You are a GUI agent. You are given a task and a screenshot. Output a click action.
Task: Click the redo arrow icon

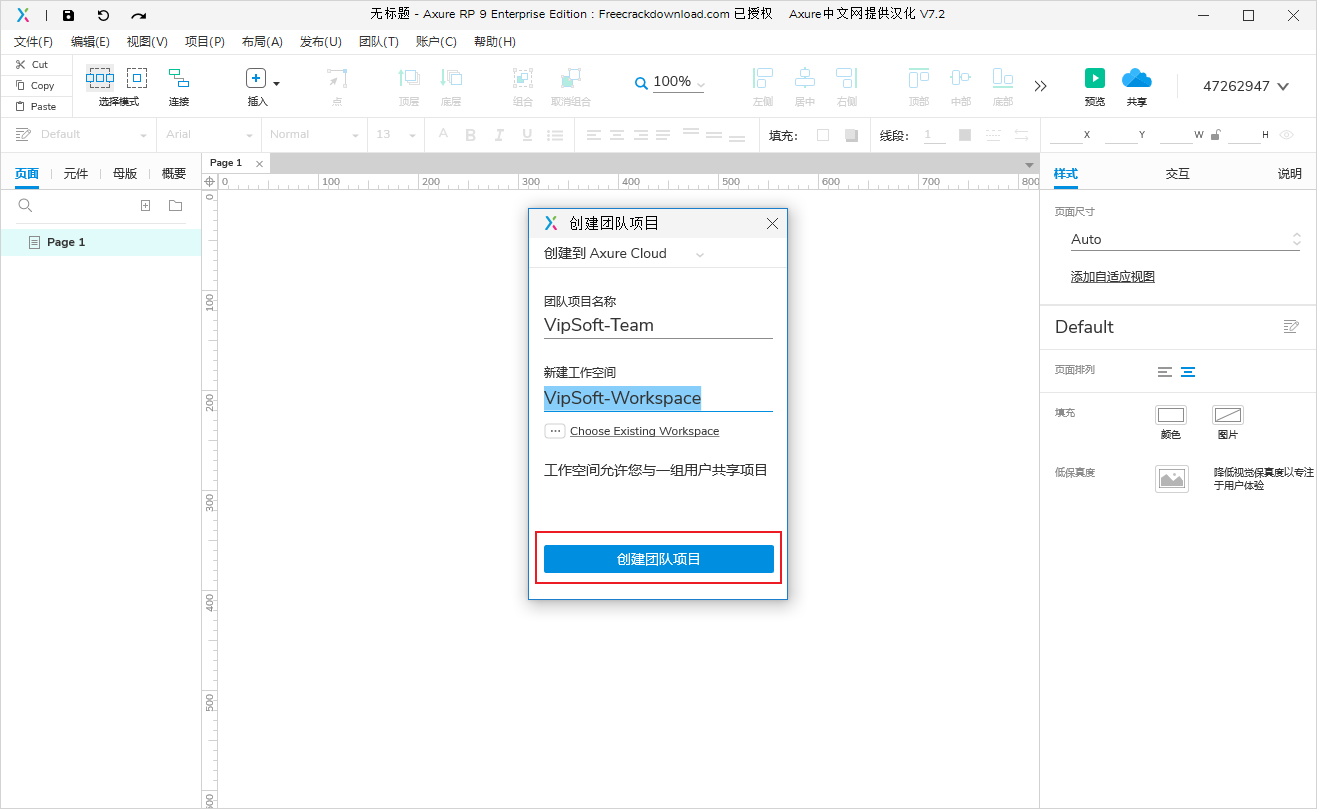click(x=138, y=15)
